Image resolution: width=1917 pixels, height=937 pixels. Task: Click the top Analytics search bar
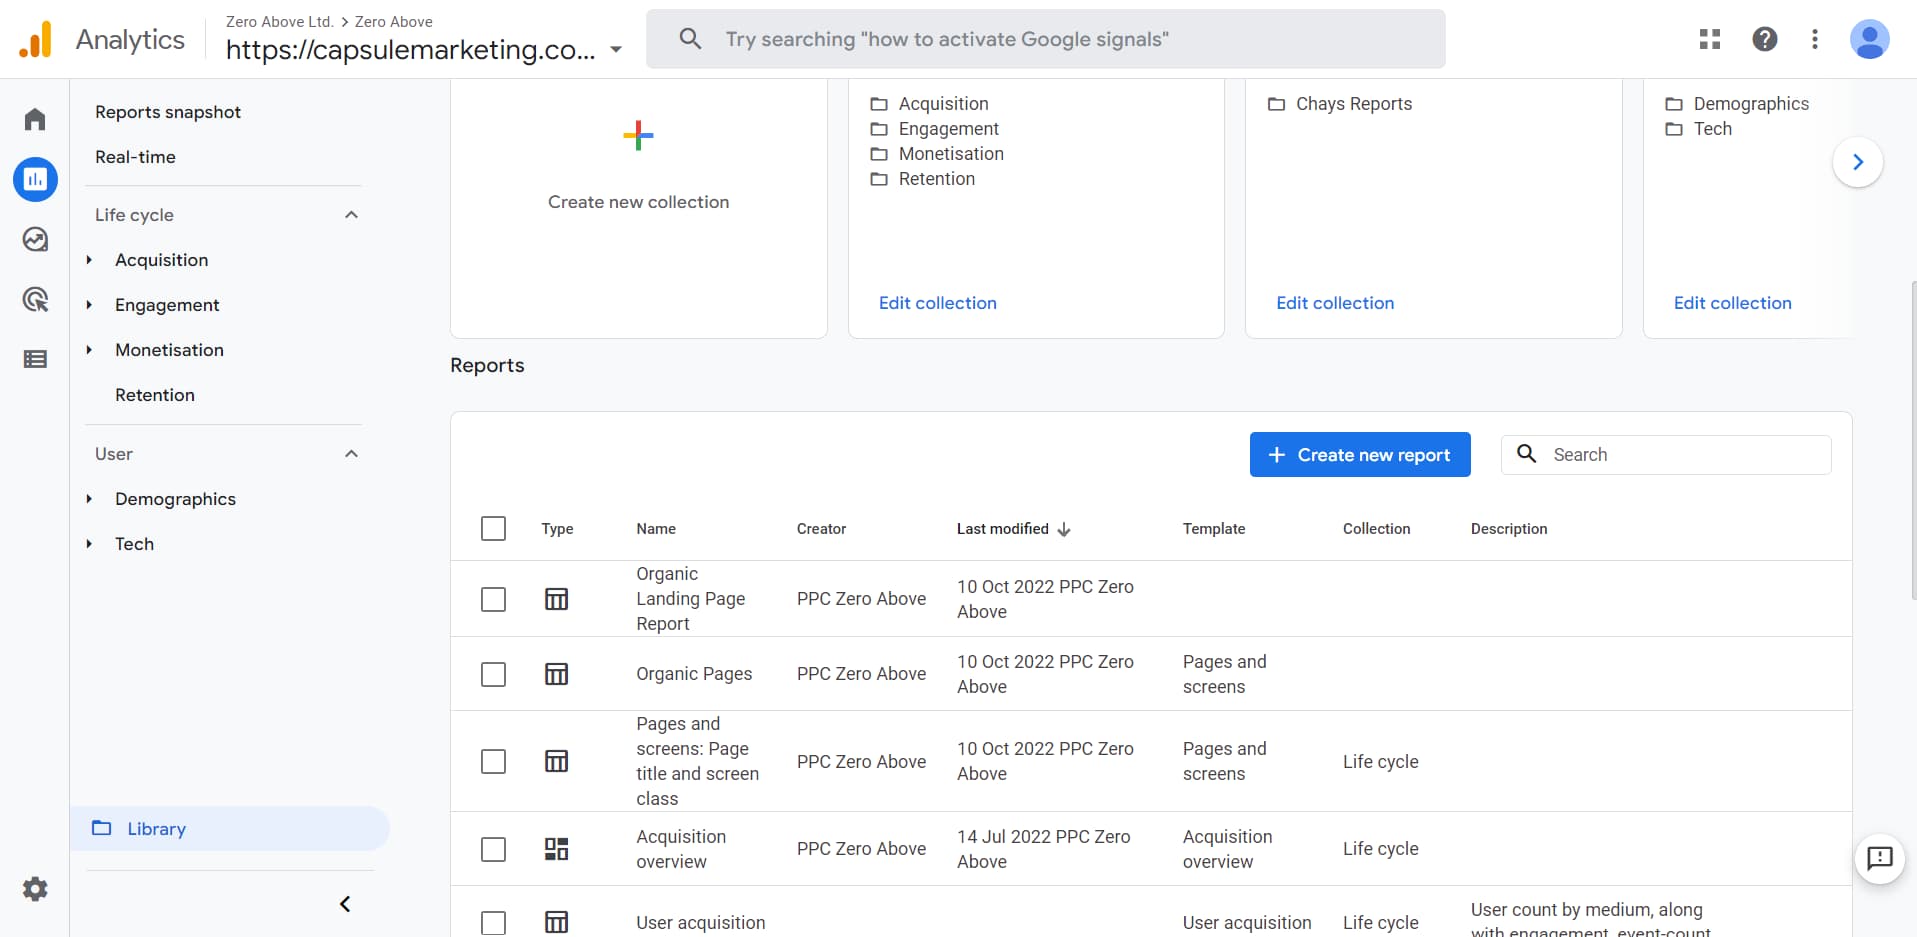pos(1046,39)
